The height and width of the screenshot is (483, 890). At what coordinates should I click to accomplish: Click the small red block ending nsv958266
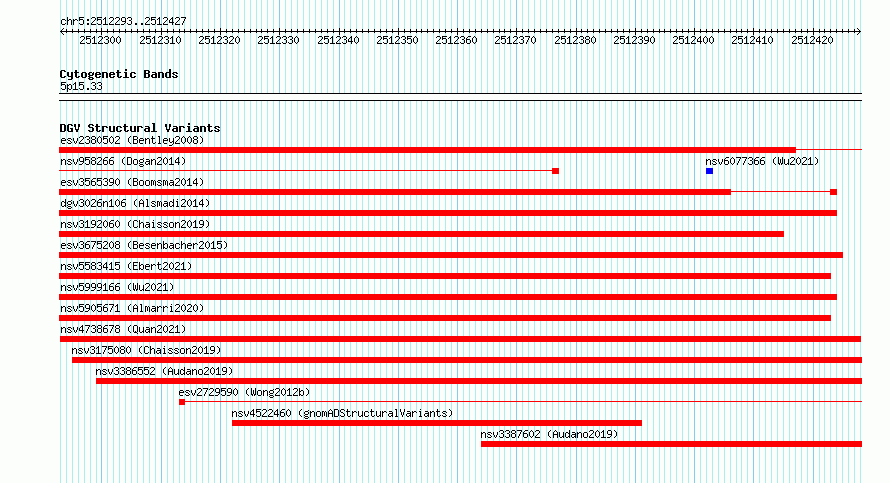coord(556,171)
